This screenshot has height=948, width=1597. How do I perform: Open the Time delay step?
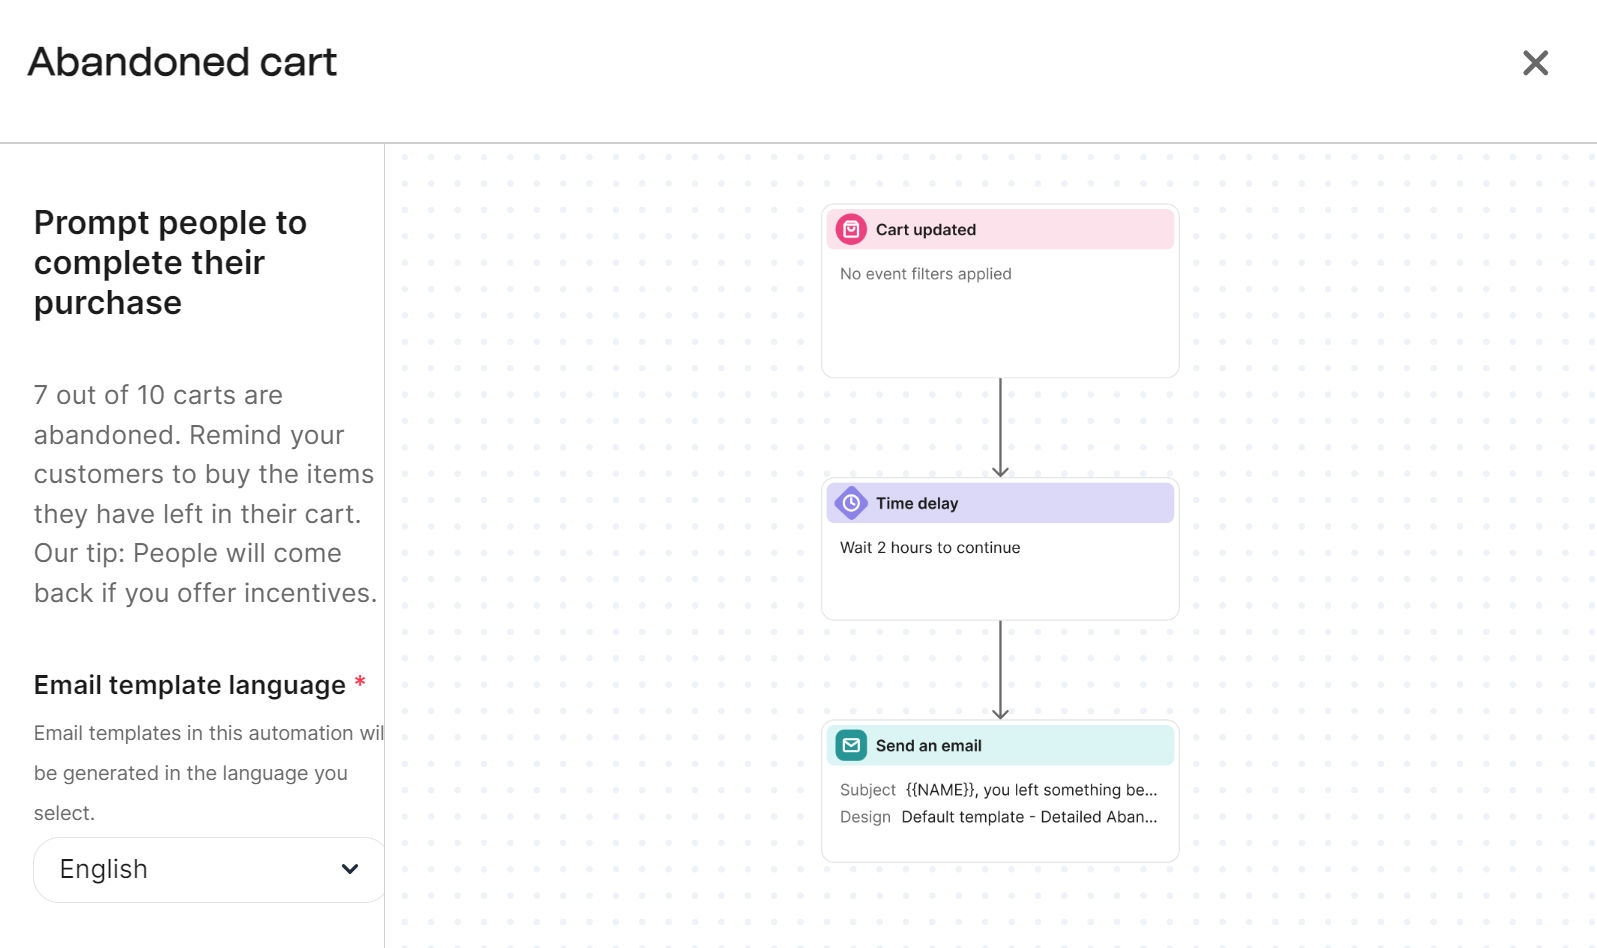tap(1000, 548)
